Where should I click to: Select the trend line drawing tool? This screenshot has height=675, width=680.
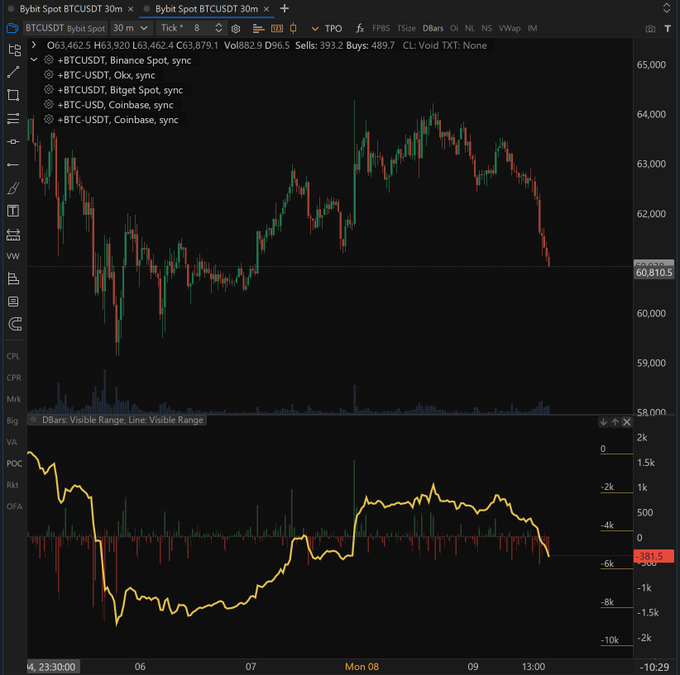13,72
